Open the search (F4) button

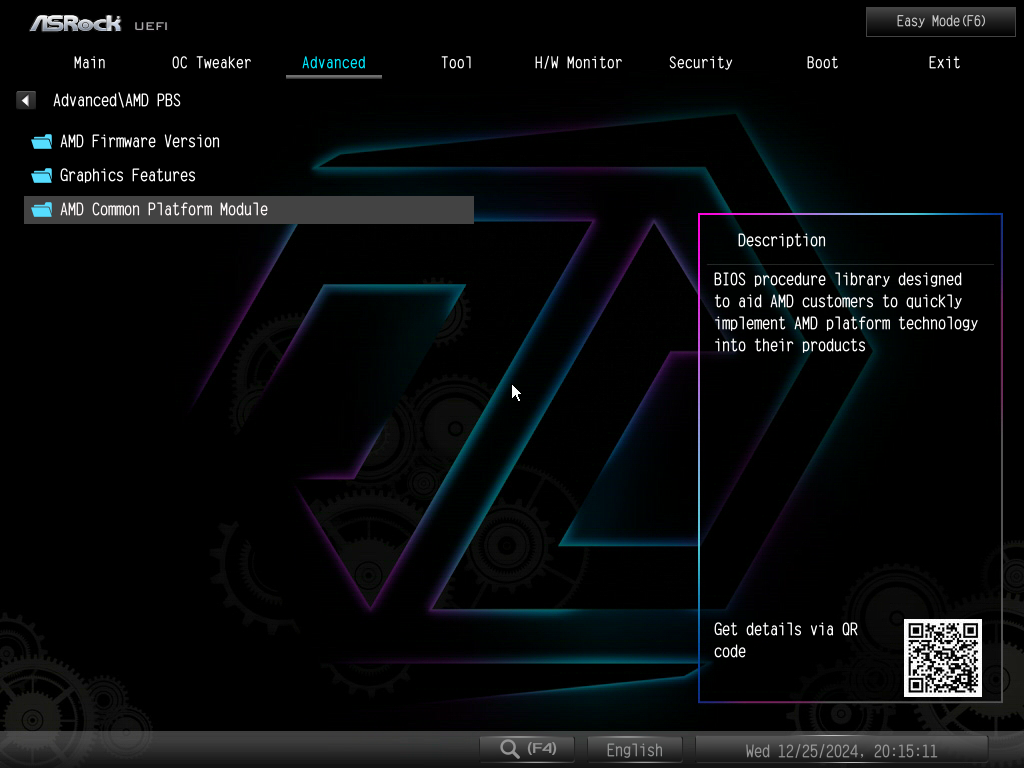click(x=527, y=749)
